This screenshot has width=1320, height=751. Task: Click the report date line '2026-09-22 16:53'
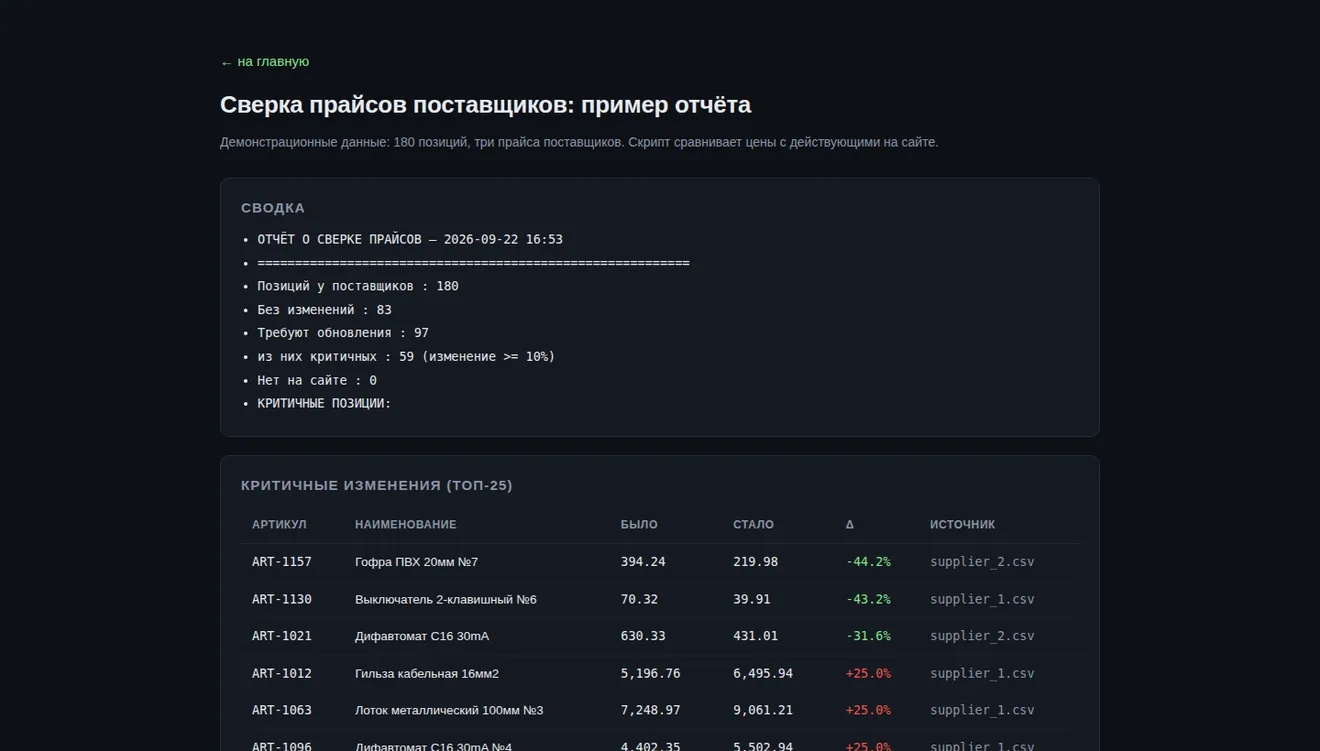[503, 239]
